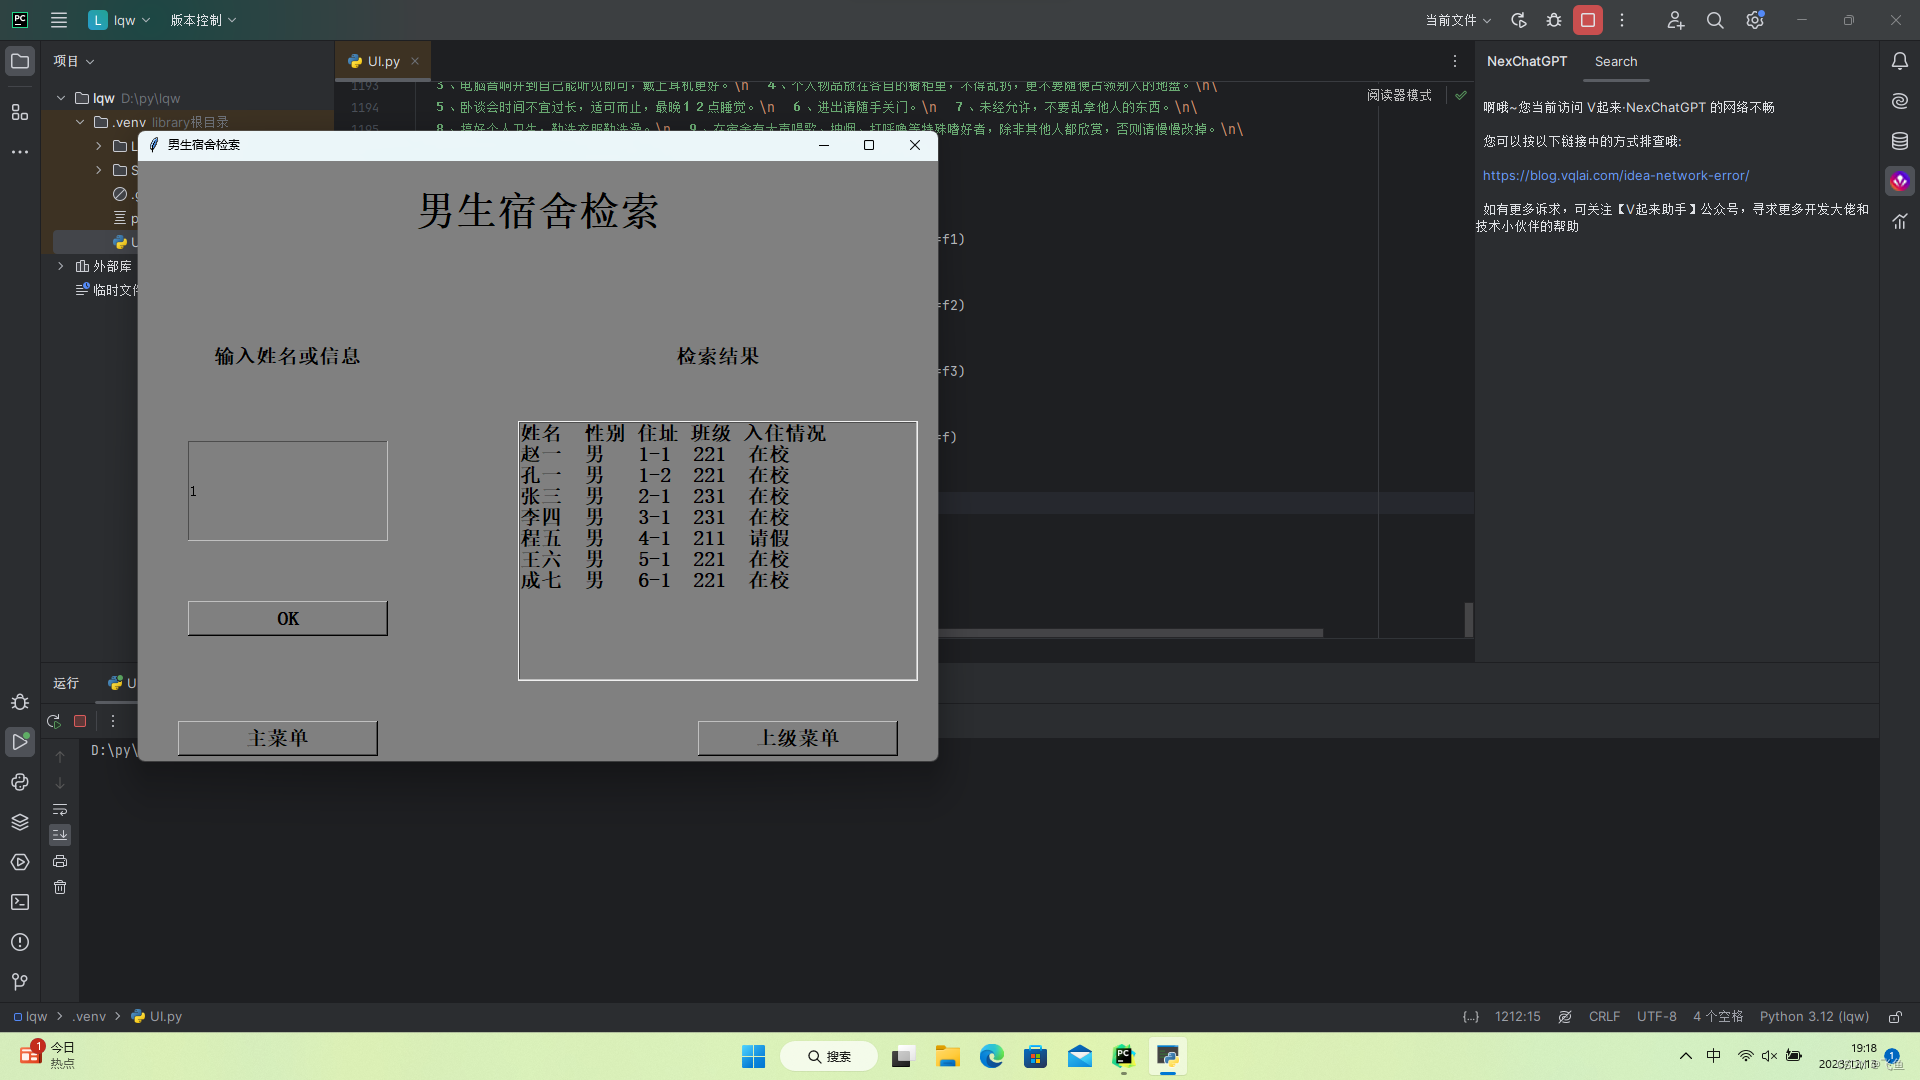The height and width of the screenshot is (1080, 1920).
Task: Close the UI.py editor tab
Action: point(415,61)
